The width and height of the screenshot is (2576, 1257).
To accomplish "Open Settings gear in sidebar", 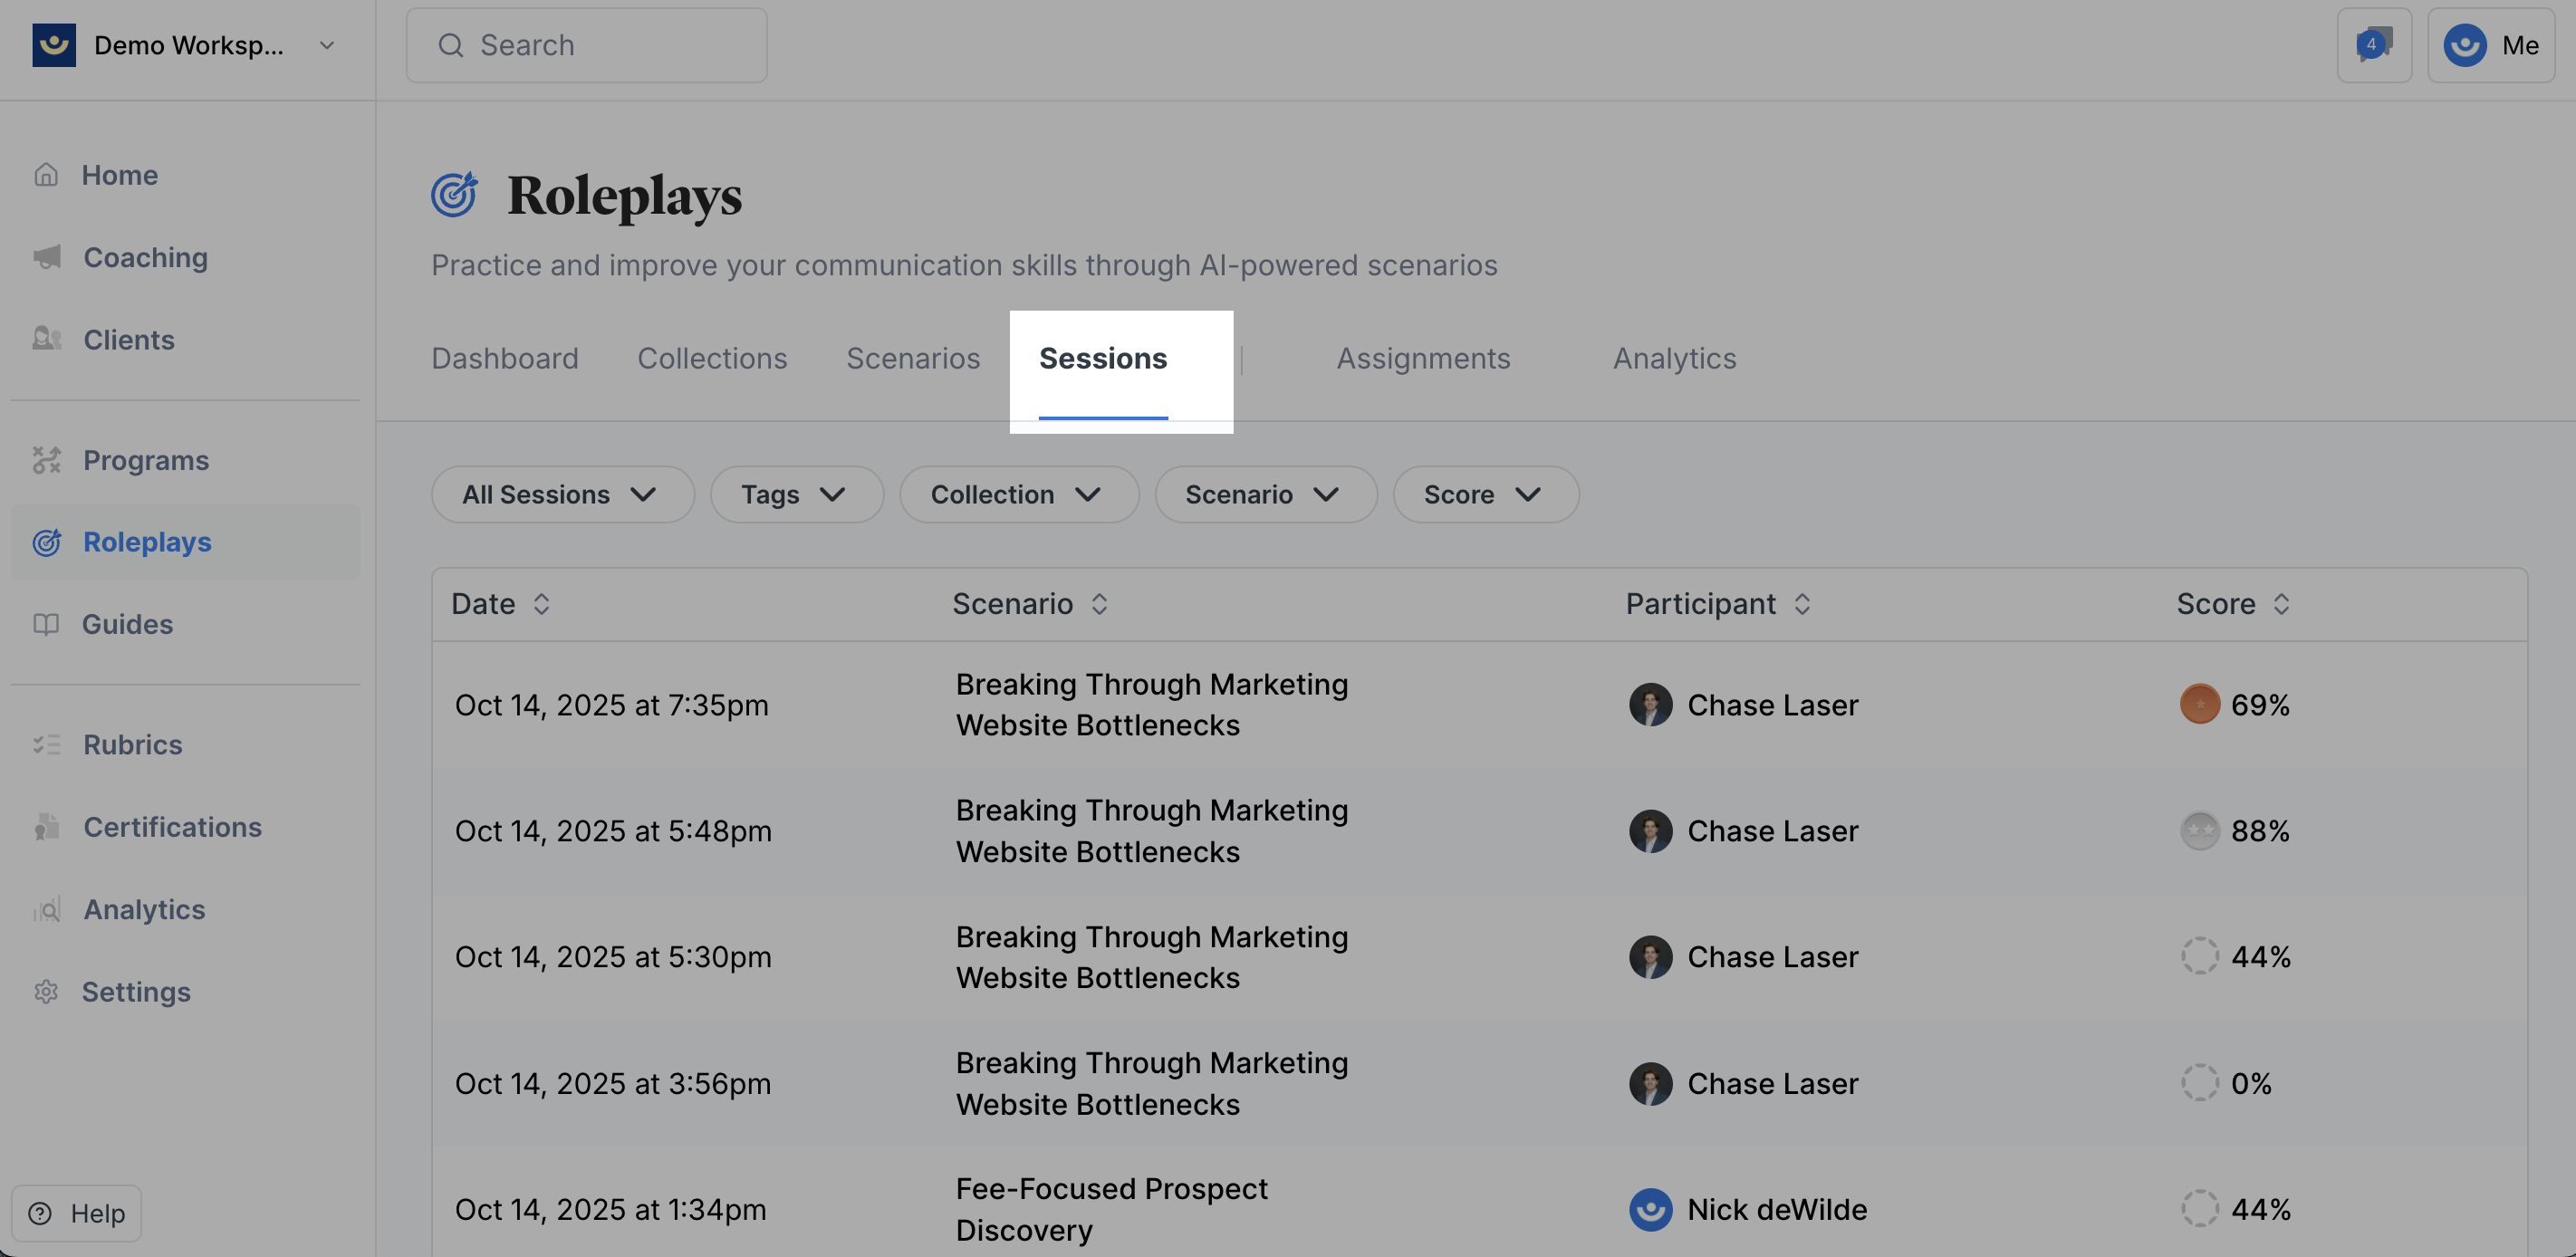I will click(x=46, y=992).
